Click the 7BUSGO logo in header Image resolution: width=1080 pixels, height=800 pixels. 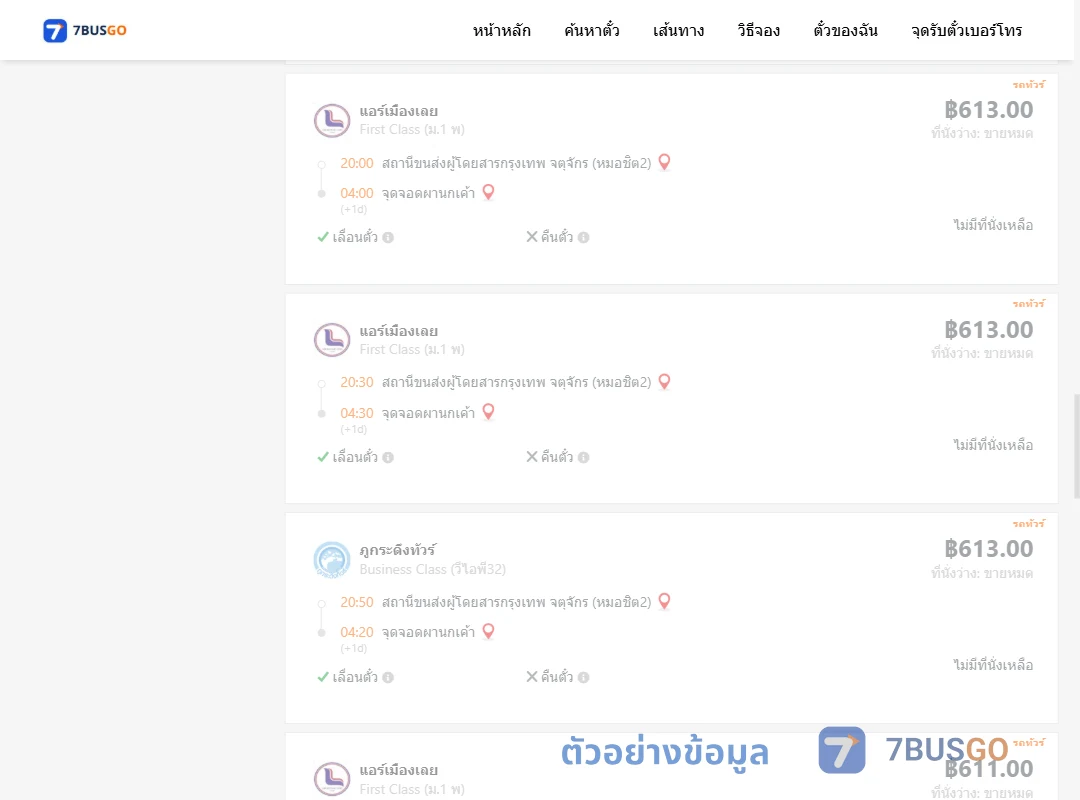(85, 30)
